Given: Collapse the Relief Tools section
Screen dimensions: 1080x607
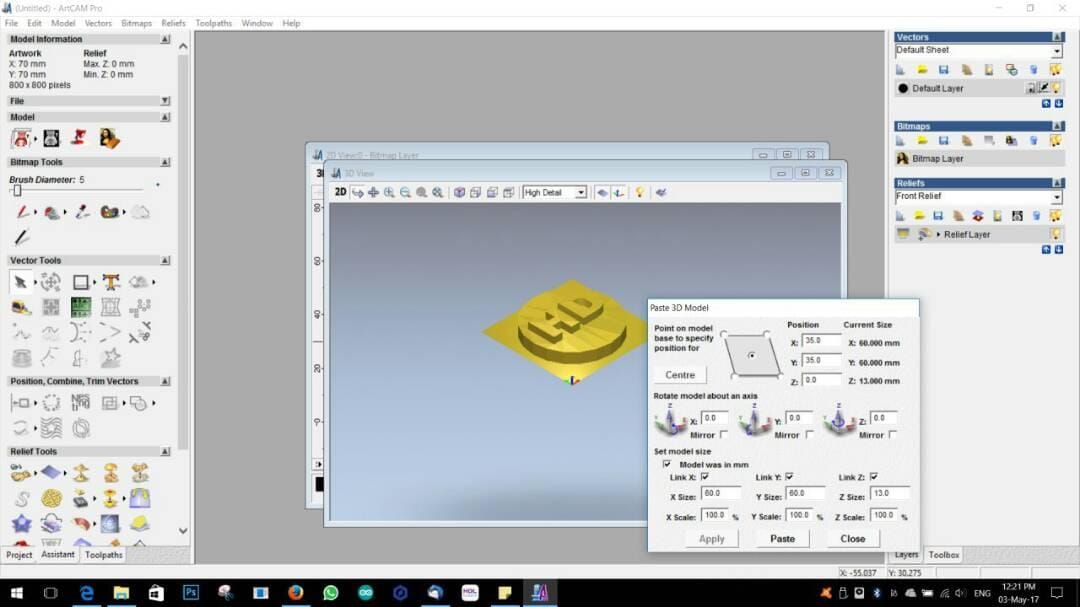Looking at the screenshot, I should pyautogui.click(x=165, y=451).
